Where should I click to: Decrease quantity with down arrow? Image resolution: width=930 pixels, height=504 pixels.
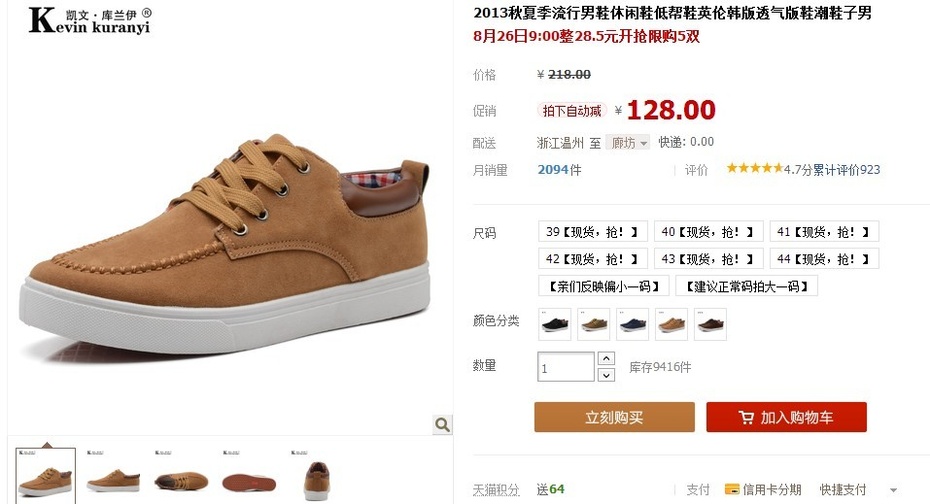[606, 375]
